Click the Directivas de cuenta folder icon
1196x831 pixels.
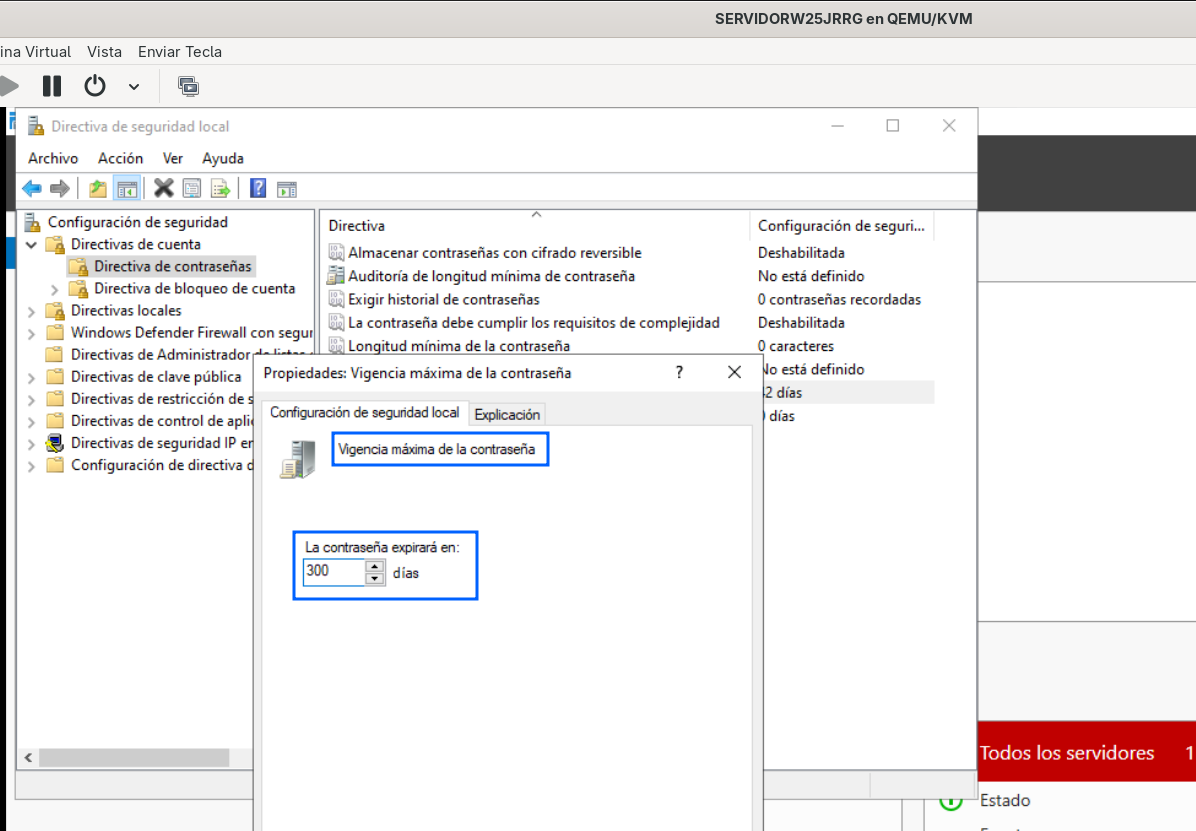coord(55,244)
